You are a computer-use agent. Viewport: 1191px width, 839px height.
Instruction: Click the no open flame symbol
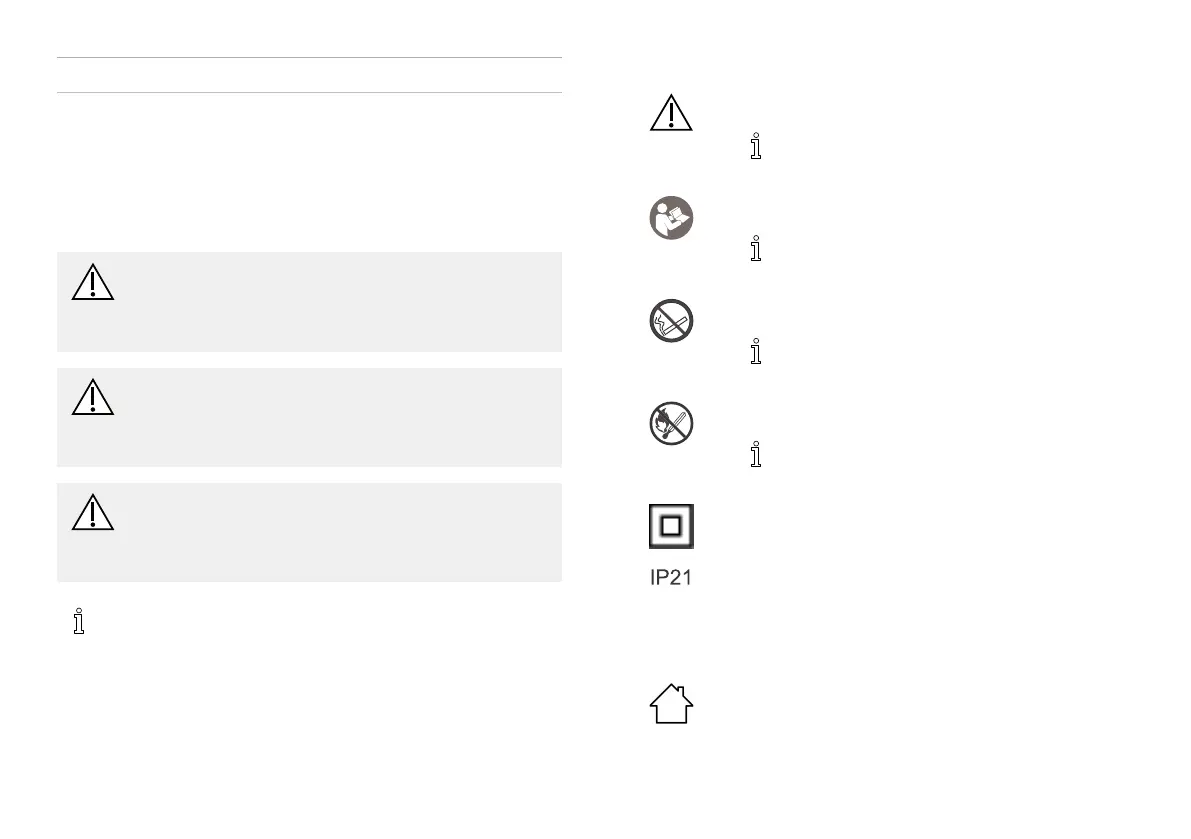[x=671, y=424]
